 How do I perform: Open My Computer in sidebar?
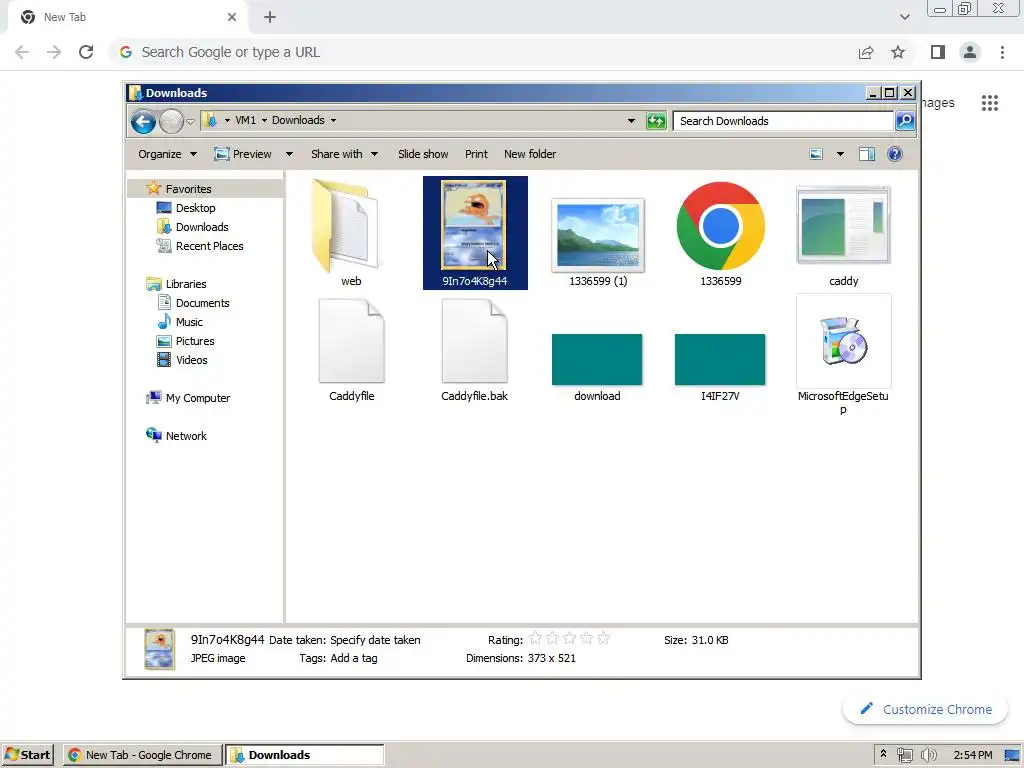pyautogui.click(x=197, y=398)
